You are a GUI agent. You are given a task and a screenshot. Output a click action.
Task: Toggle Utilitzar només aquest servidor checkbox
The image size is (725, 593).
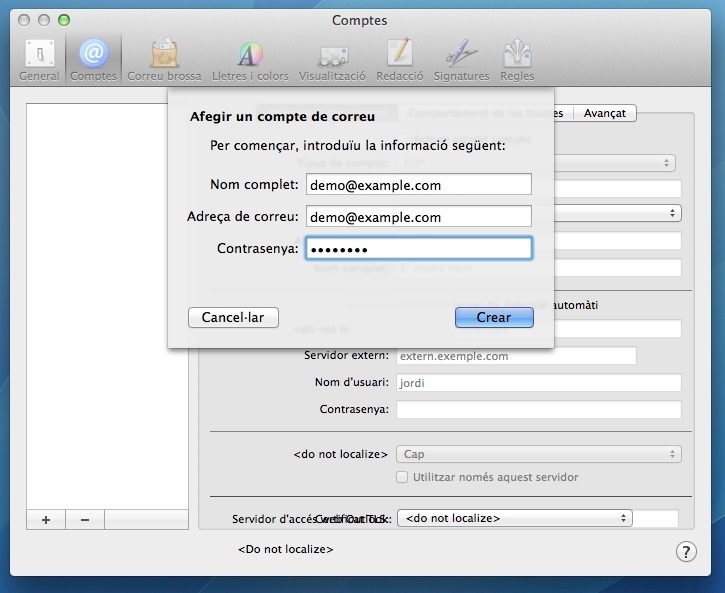click(402, 477)
